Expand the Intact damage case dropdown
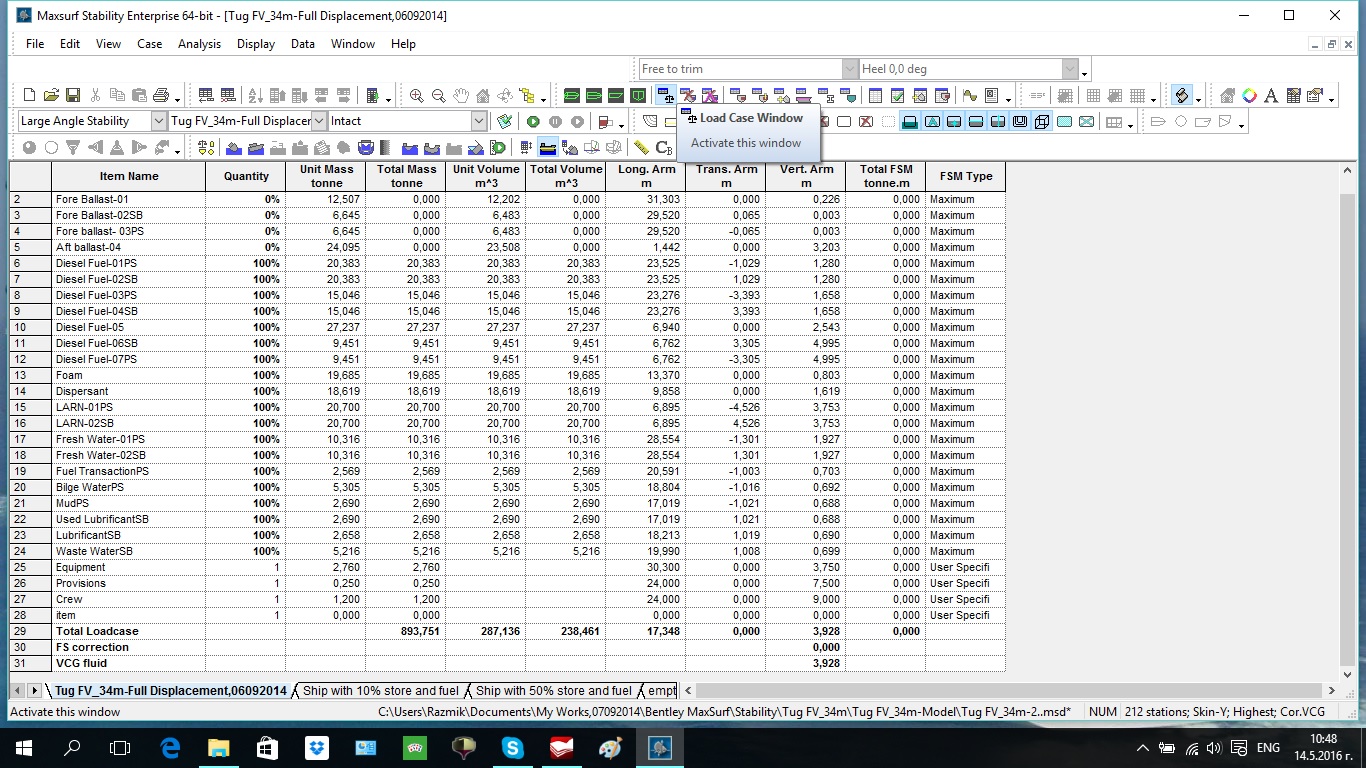 point(479,121)
